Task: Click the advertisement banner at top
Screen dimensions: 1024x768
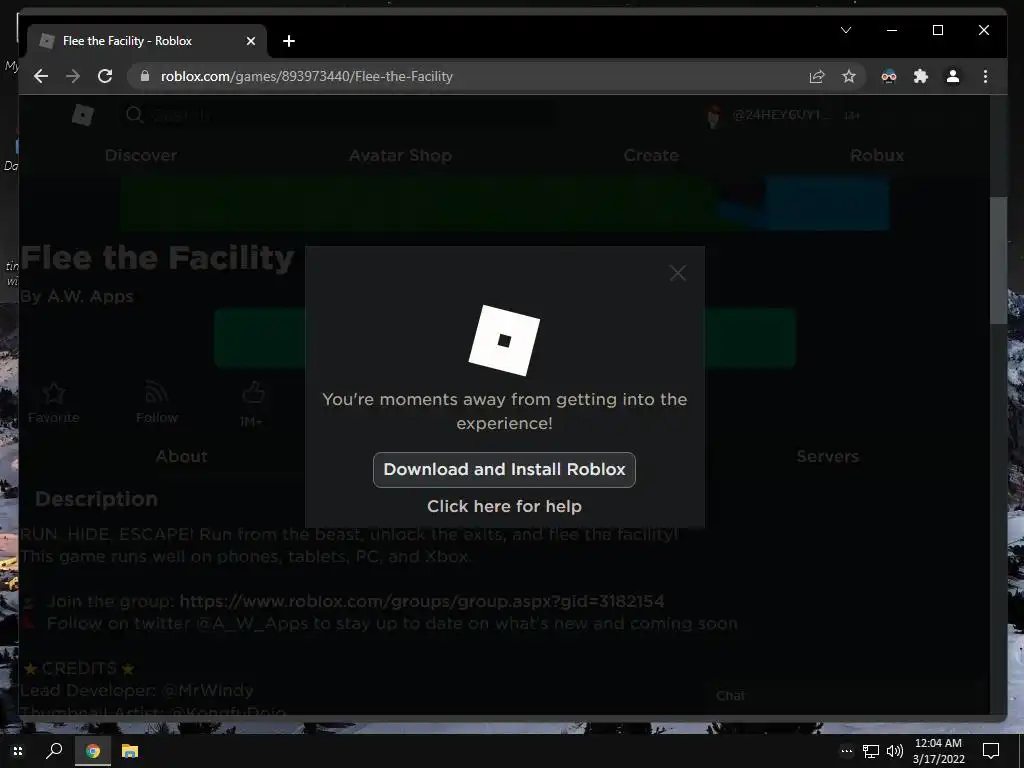Action: pyautogui.click(x=504, y=202)
